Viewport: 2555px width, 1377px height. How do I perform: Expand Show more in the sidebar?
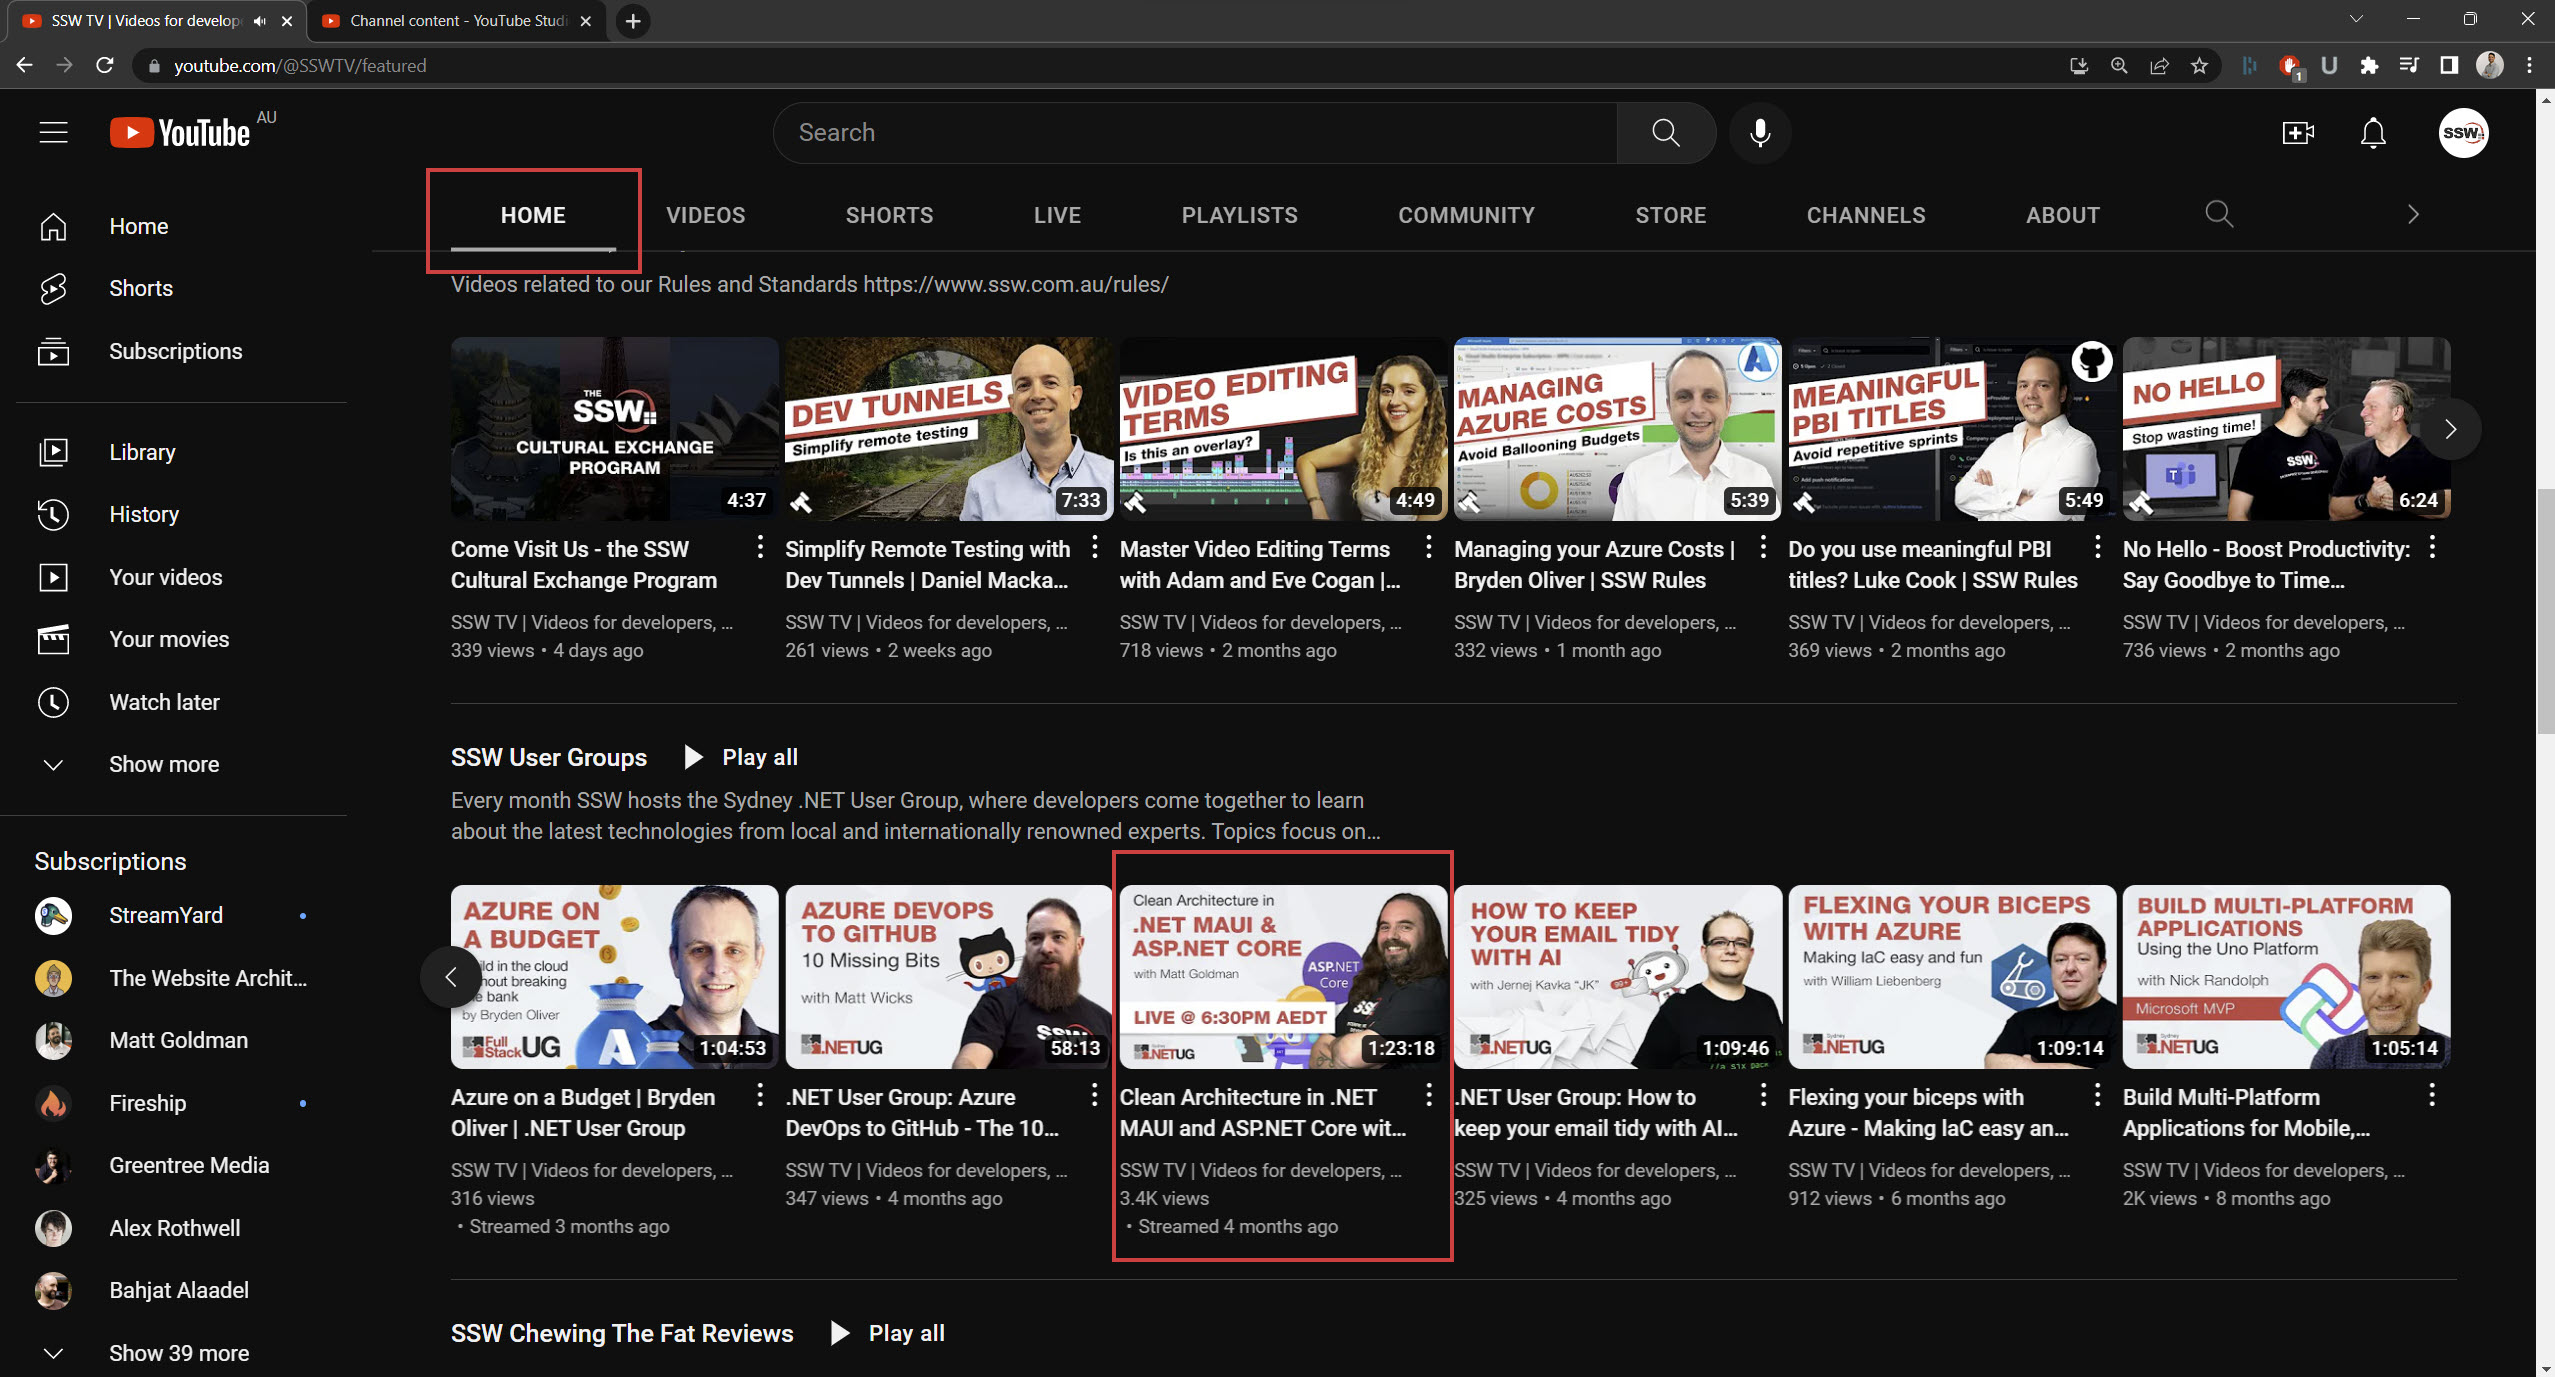click(x=164, y=764)
